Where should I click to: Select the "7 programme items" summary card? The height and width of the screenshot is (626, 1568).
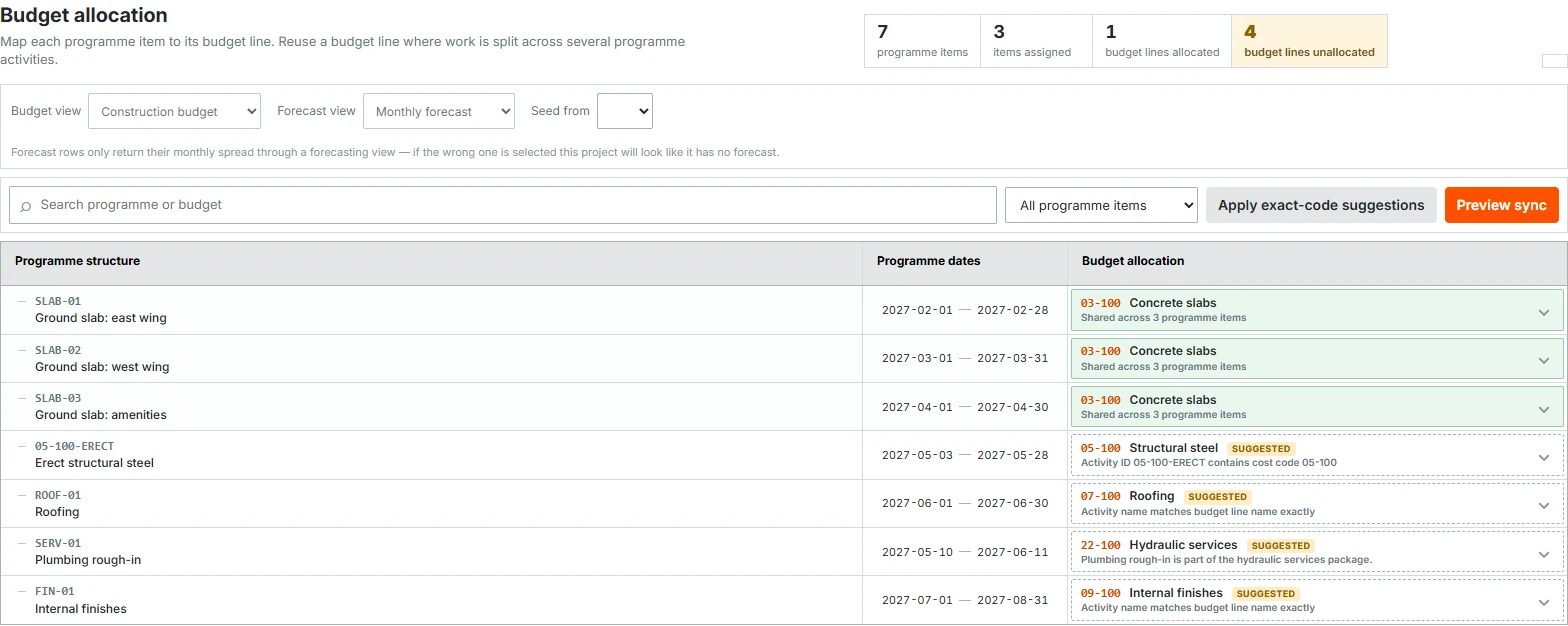click(x=922, y=41)
